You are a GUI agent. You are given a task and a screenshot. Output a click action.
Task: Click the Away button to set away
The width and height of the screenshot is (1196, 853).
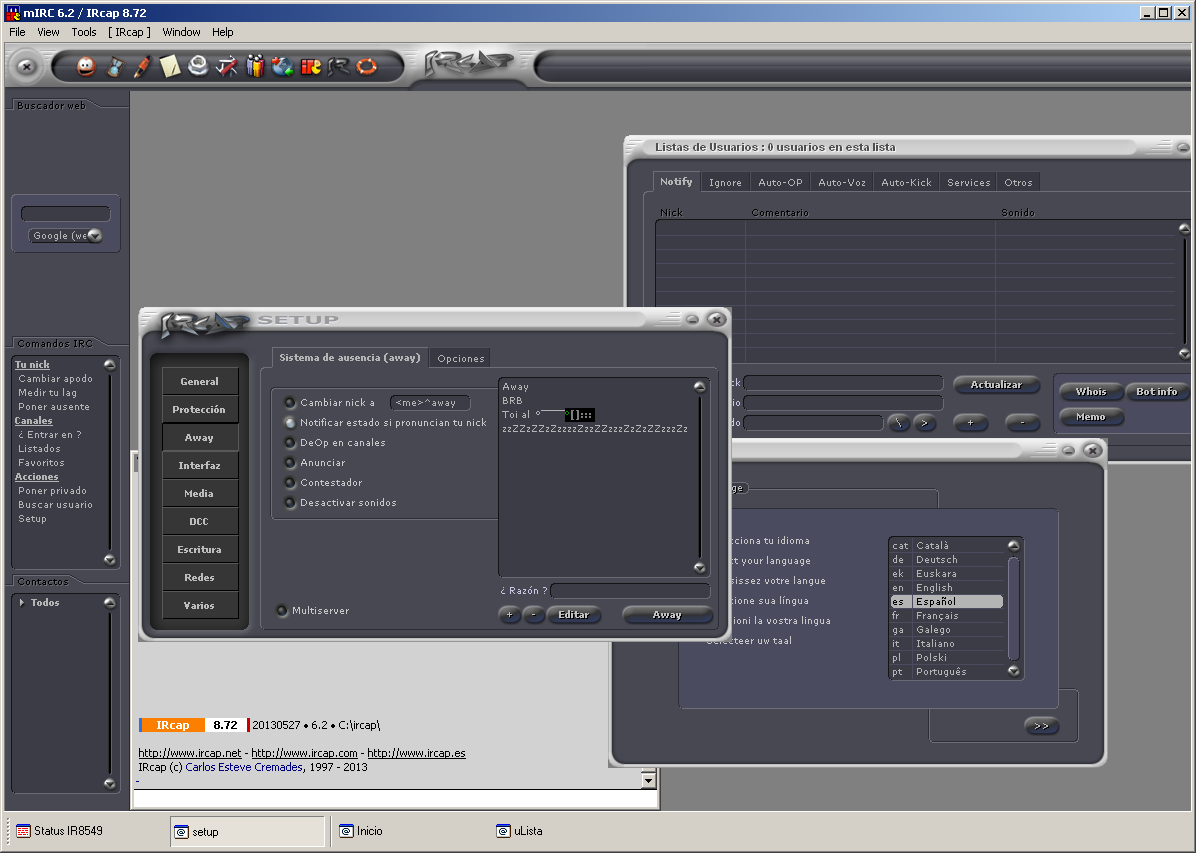coord(667,615)
